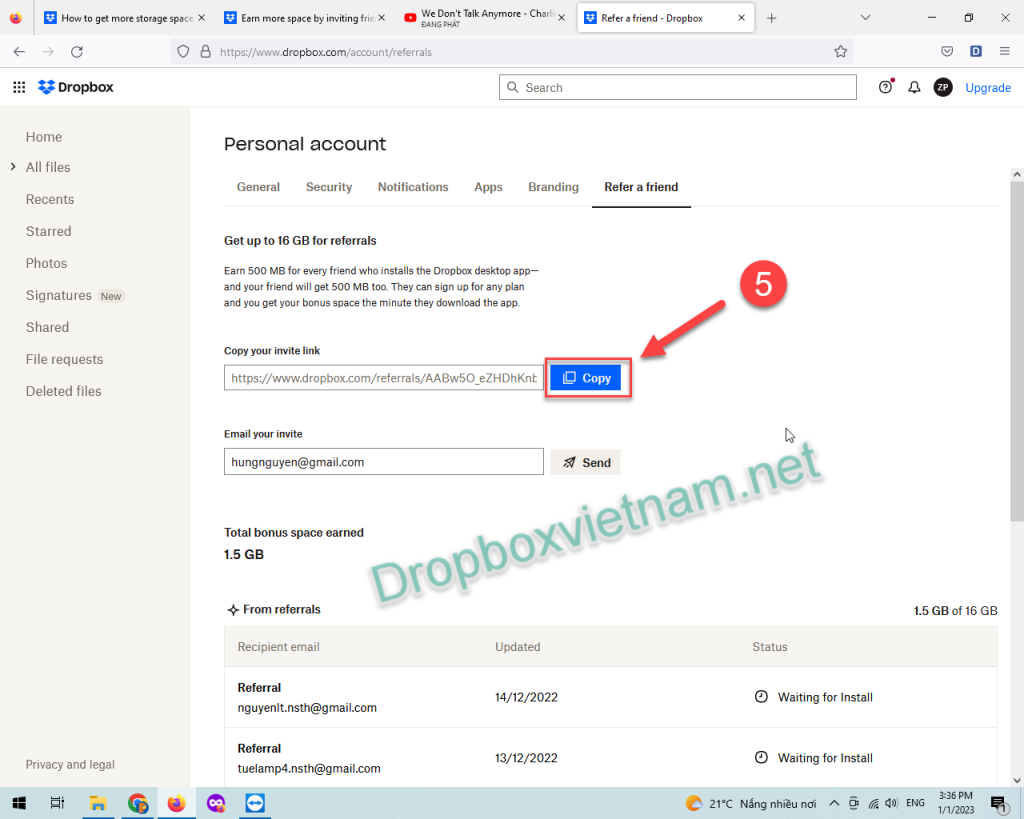1024x819 pixels.
Task: Send the email invite
Action: click(x=585, y=462)
